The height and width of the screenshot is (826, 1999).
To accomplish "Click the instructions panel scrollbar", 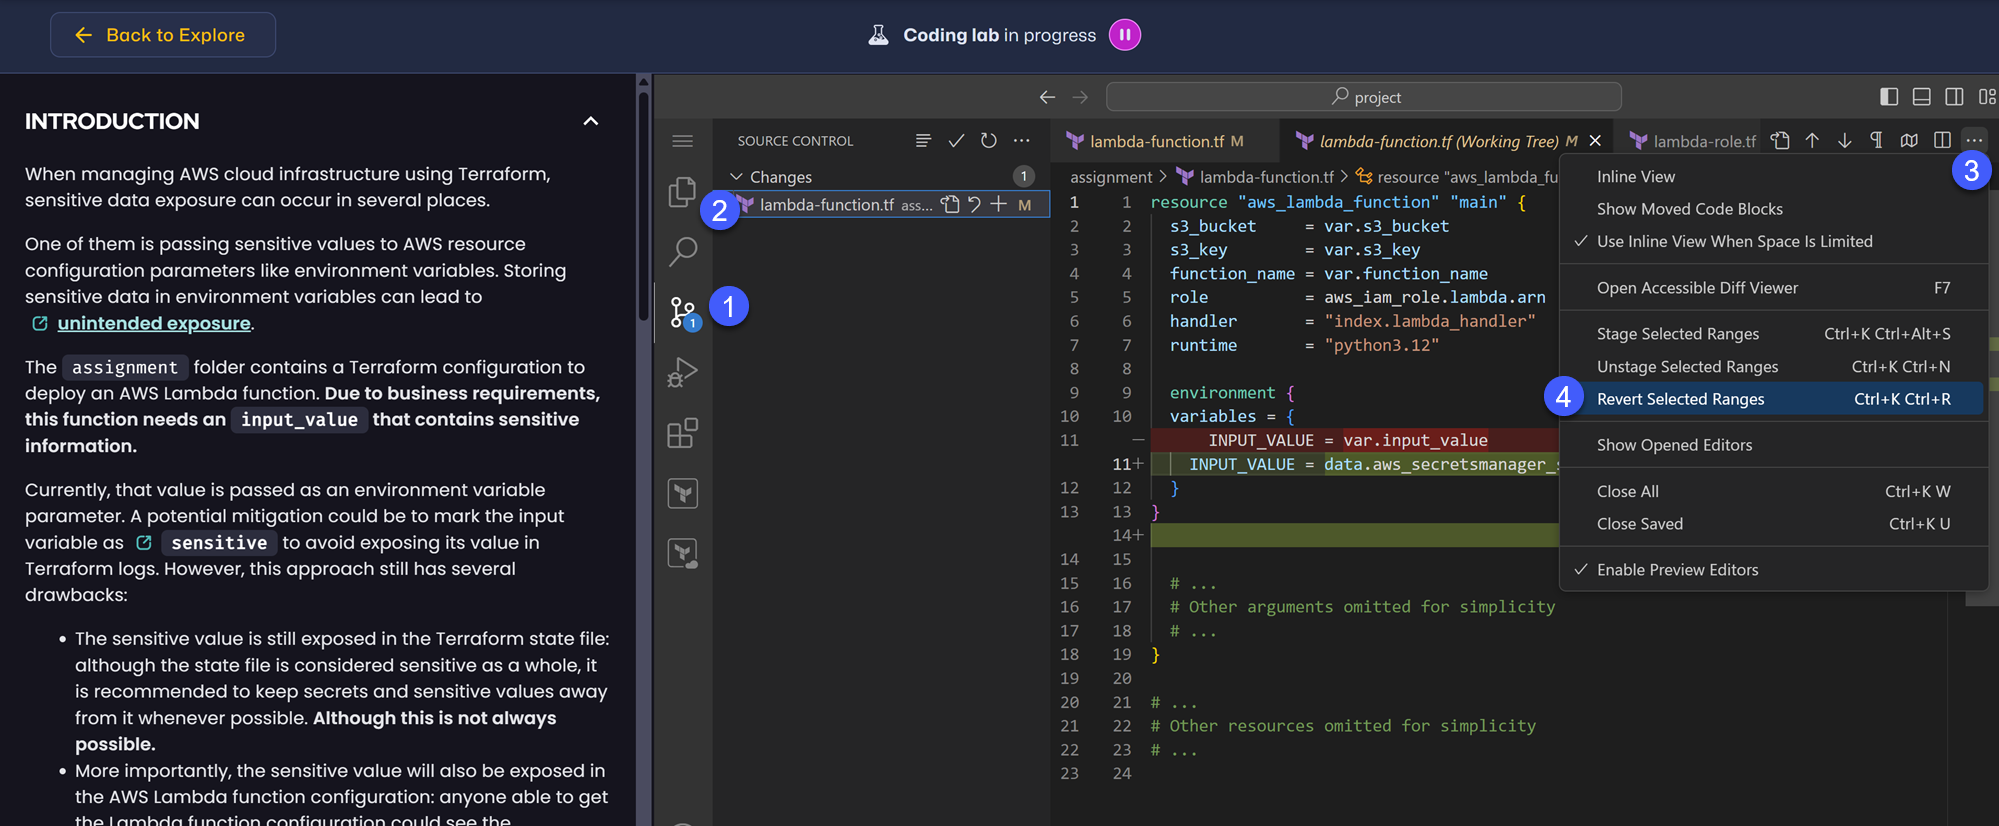I will coord(643,205).
